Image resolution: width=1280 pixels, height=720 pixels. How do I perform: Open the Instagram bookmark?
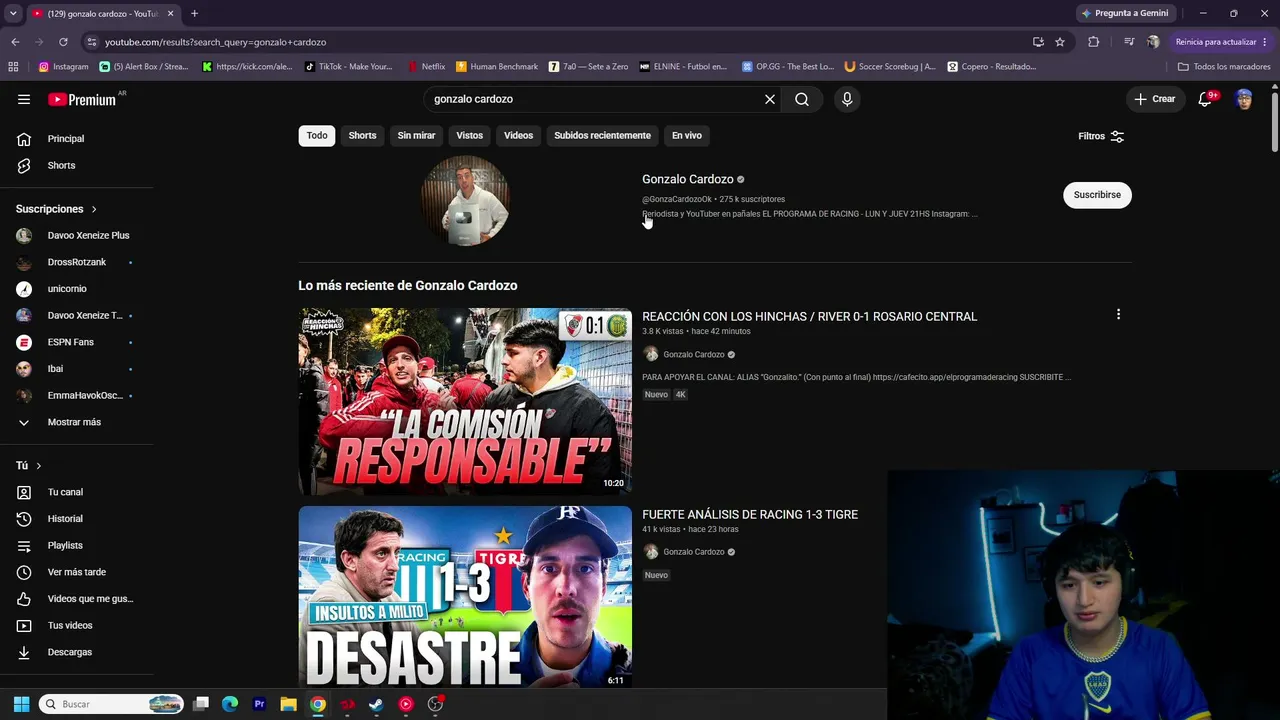tap(64, 67)
